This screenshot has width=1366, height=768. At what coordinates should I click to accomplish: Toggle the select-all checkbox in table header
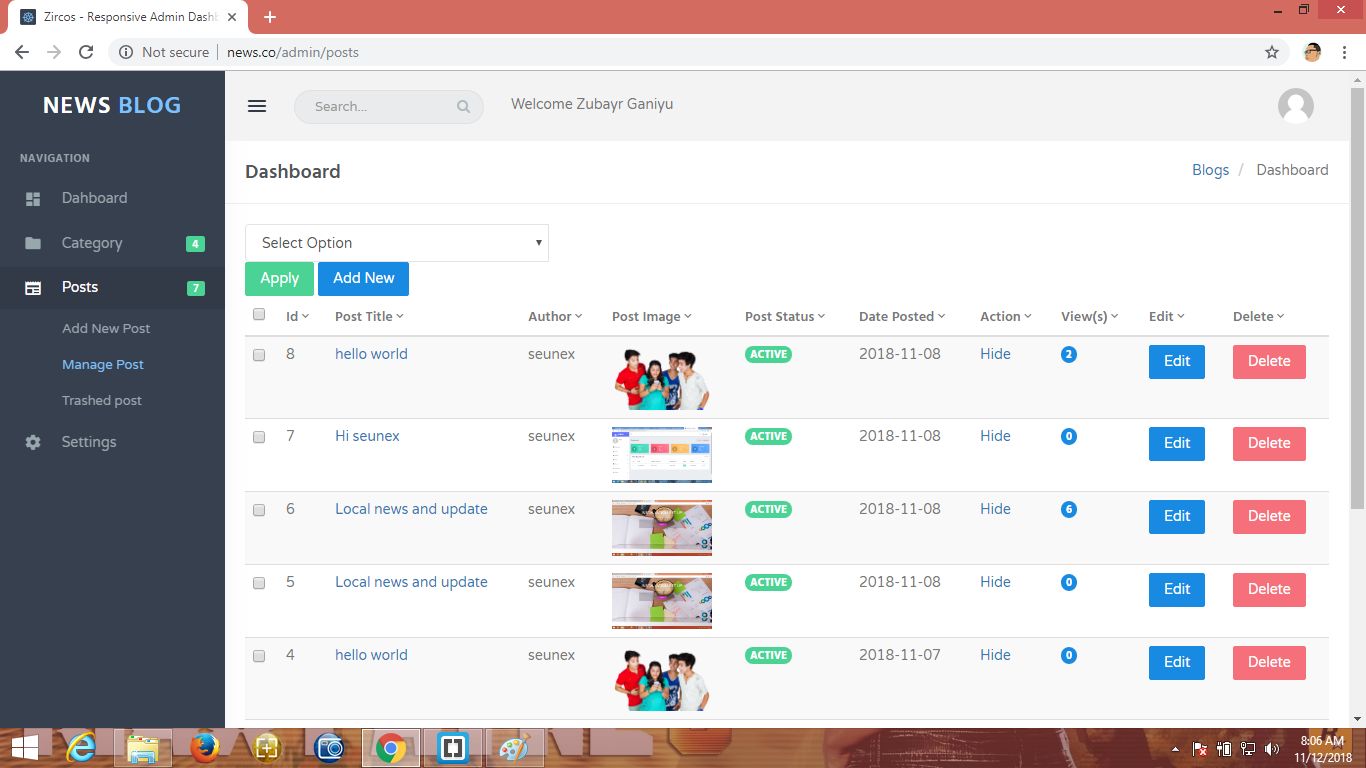click(259, 314)
